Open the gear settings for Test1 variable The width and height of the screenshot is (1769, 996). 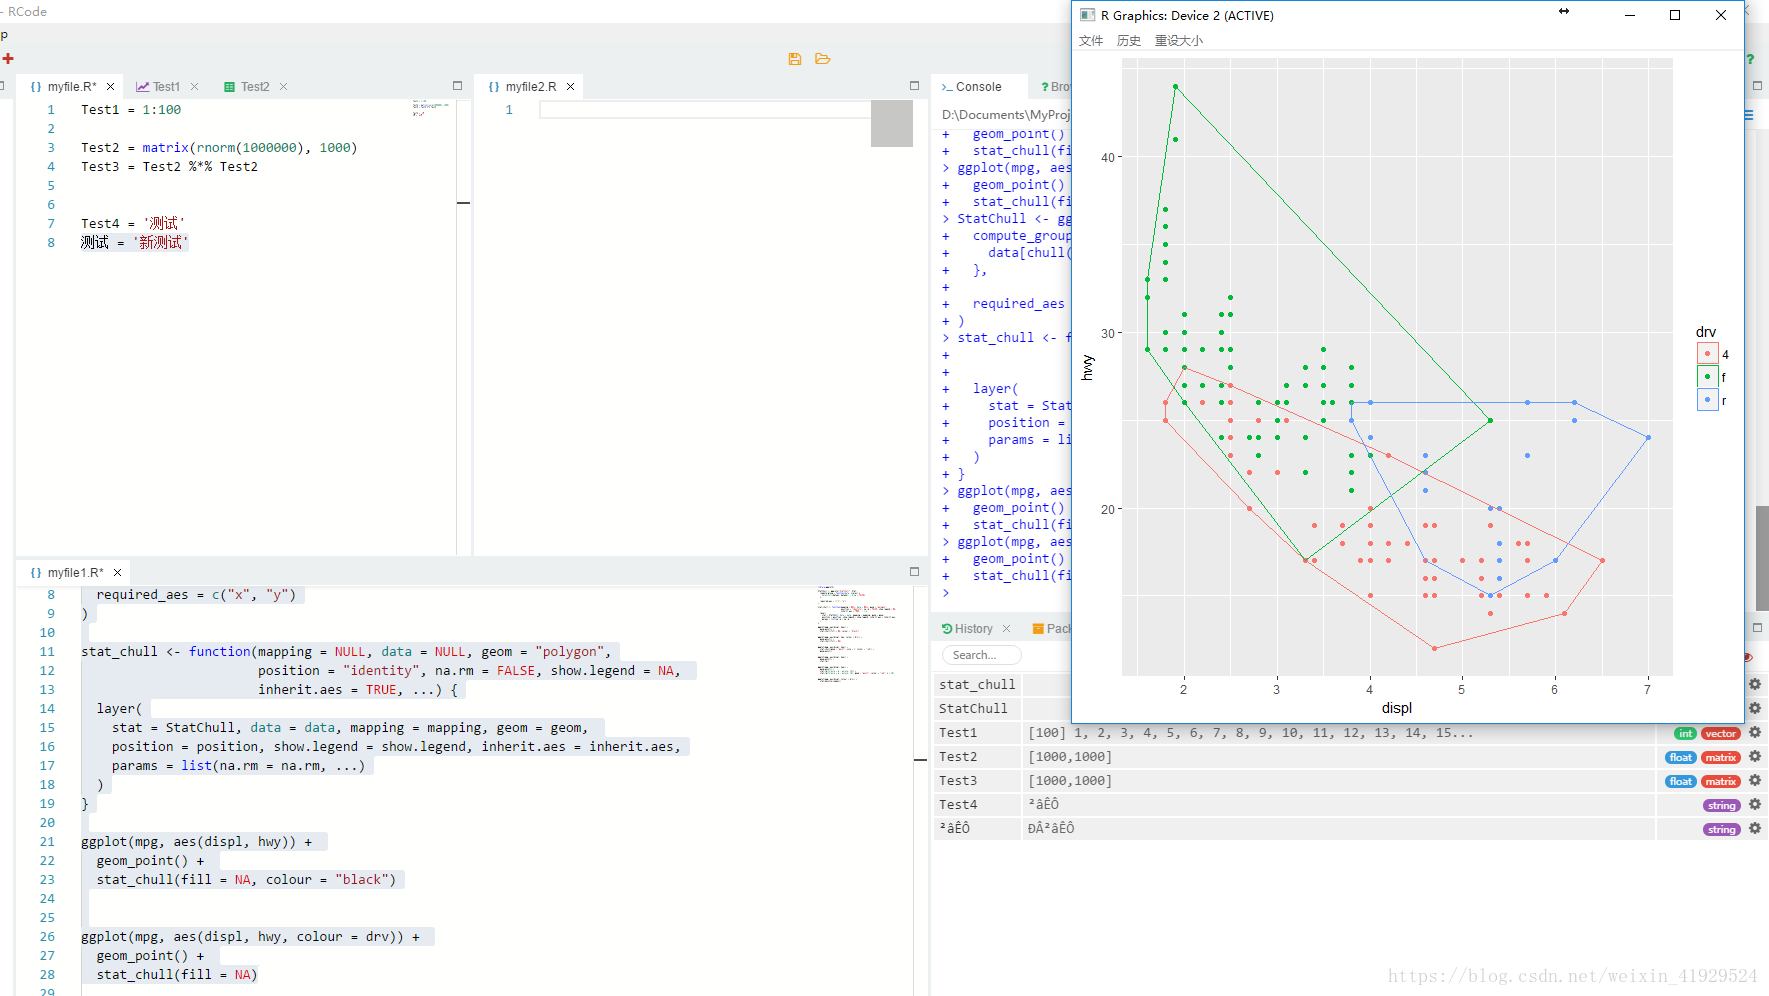[1754, 733]
